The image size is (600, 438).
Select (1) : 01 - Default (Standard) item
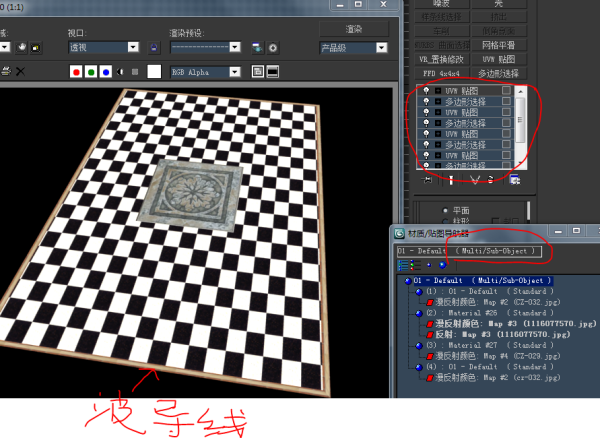(x=490, y=291)
